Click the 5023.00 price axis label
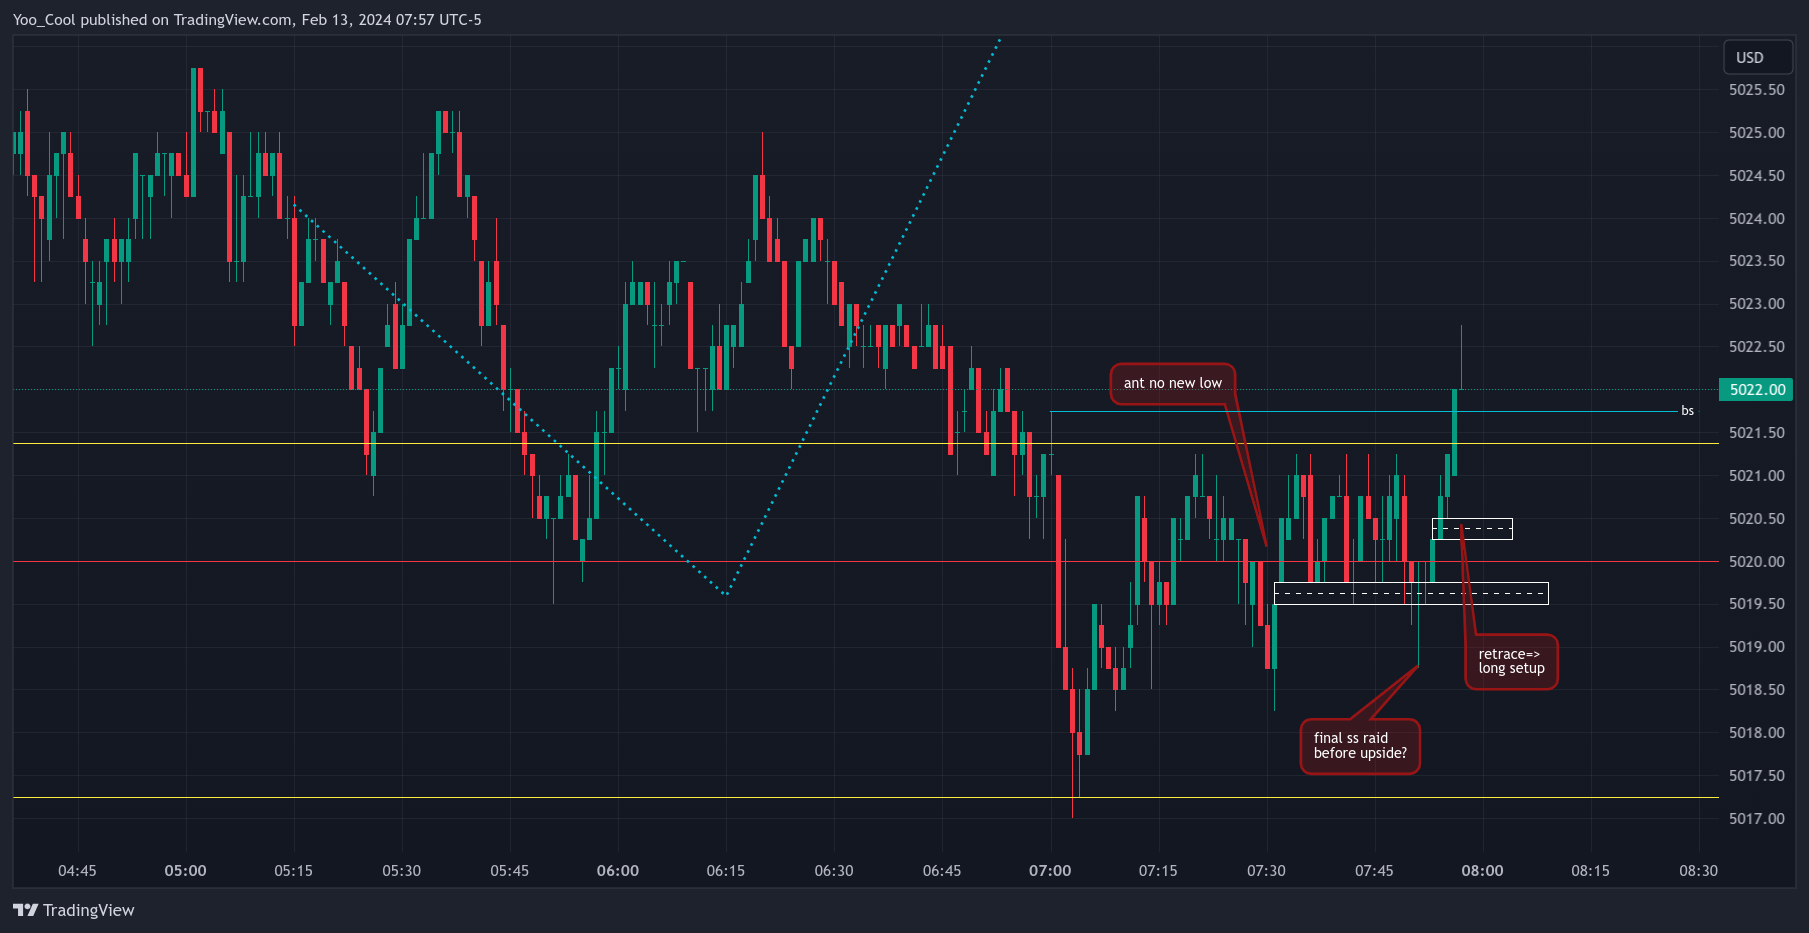The height and width of the screenshot is (933, 1809). (x=1757, y=304)
